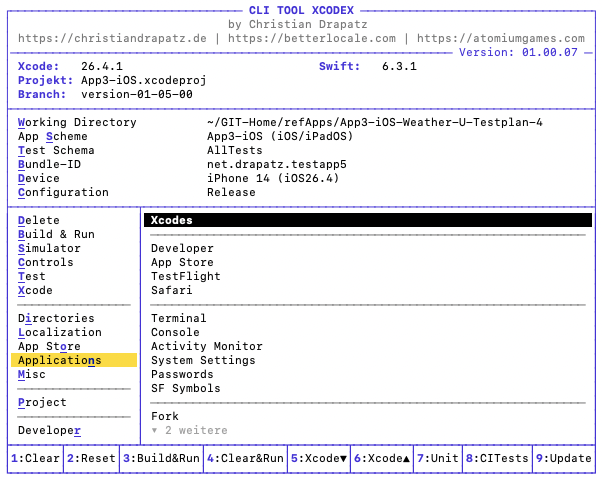Click the Version: 01.00.07 label
602x479 pixels.
pos(518,52)
